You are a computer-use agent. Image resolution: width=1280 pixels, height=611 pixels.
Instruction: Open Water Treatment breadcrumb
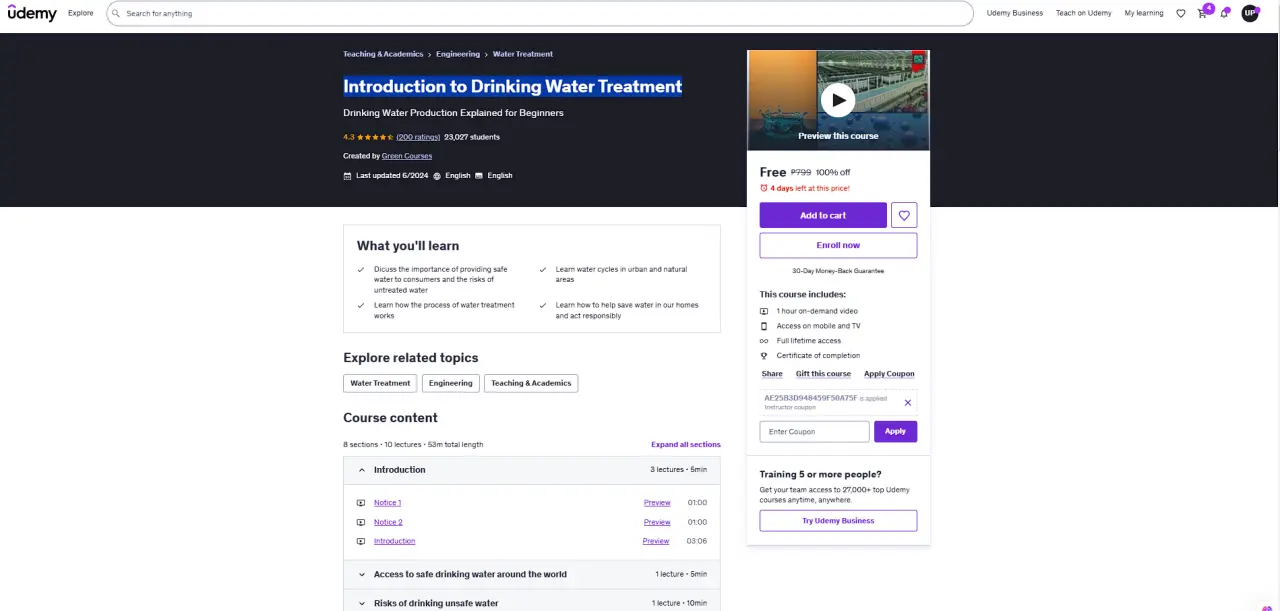(x=523, y=54)
